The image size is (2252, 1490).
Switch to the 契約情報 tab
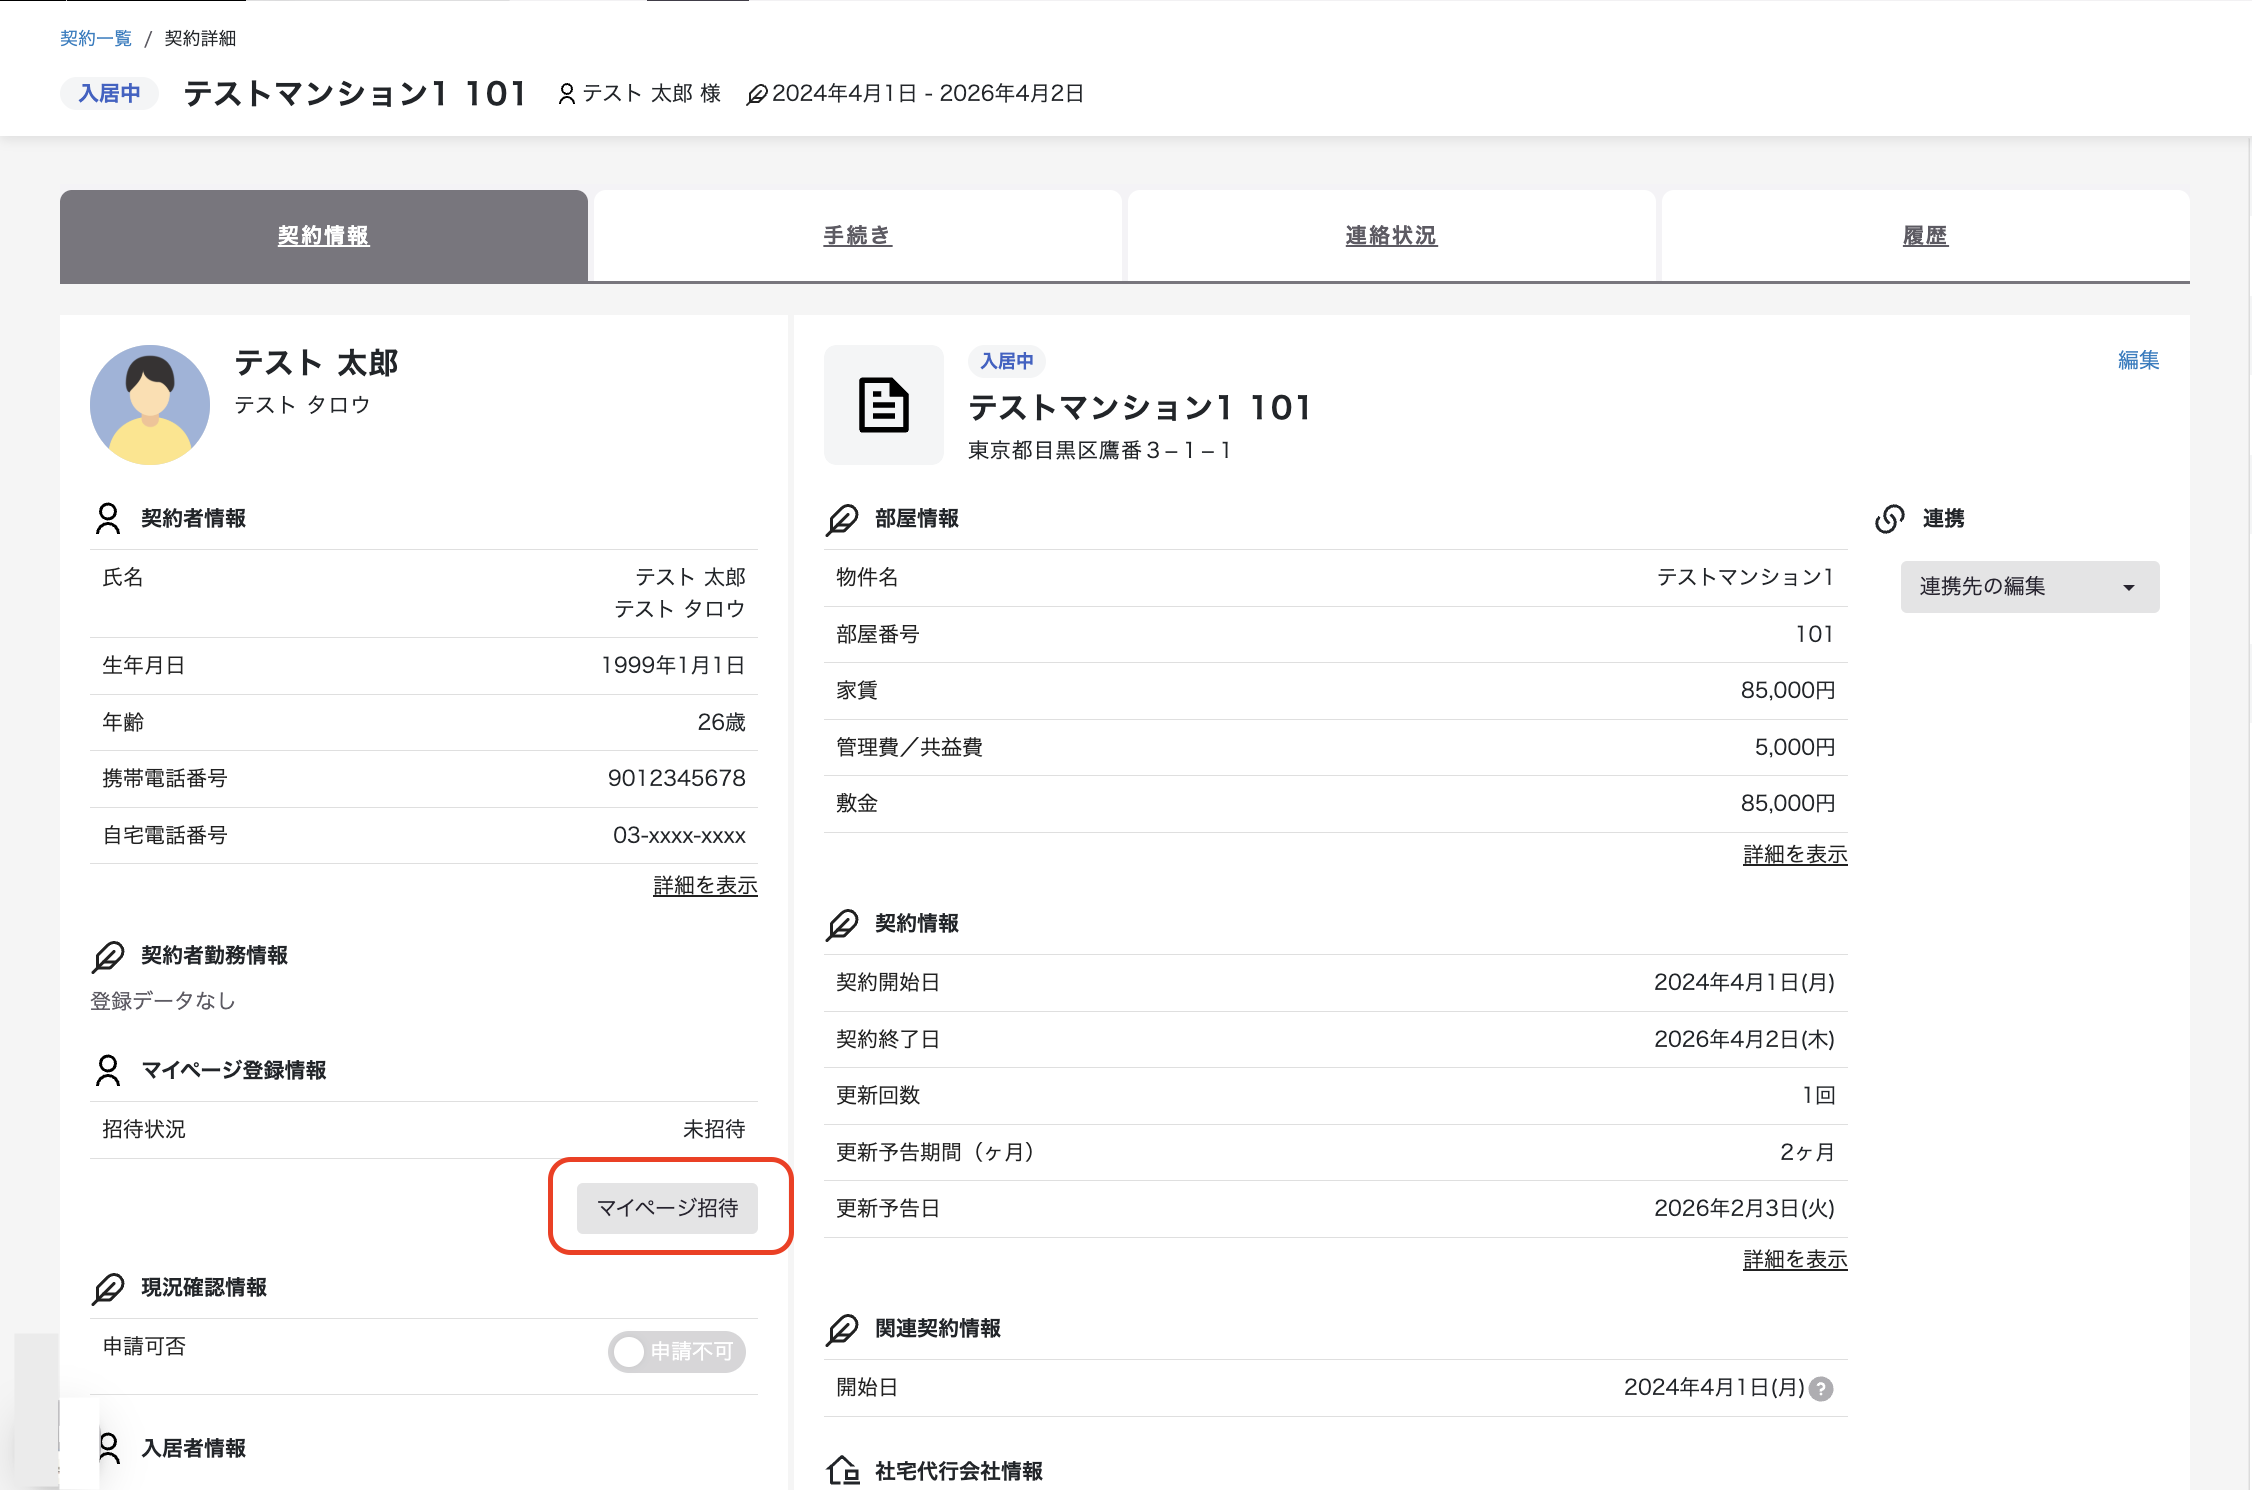tap(324, 236)
